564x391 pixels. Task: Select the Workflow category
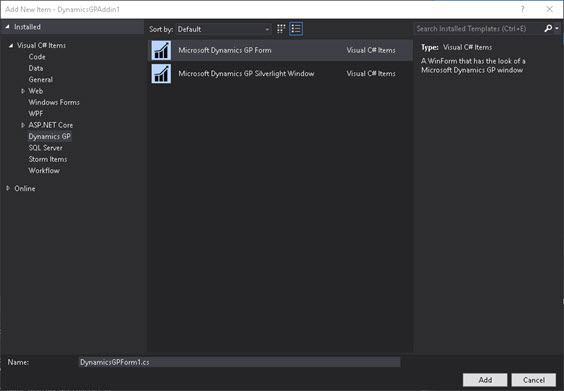click(x=44, y=171)
